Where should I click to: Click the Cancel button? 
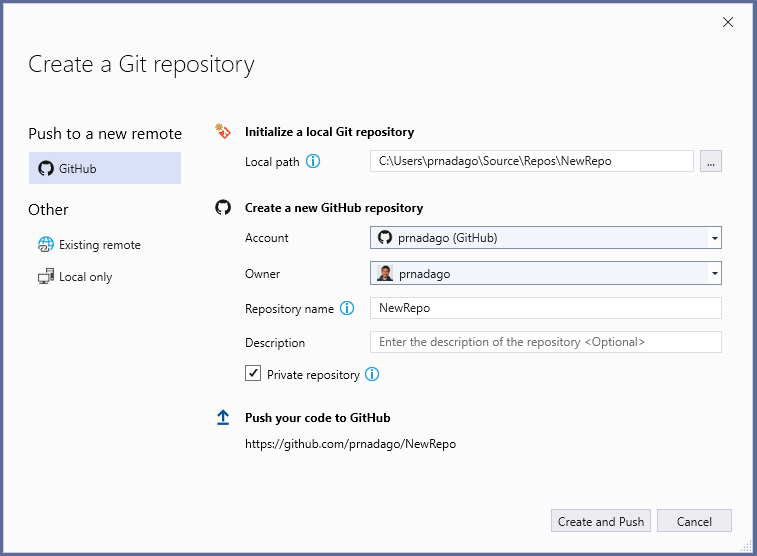point(694,521)
